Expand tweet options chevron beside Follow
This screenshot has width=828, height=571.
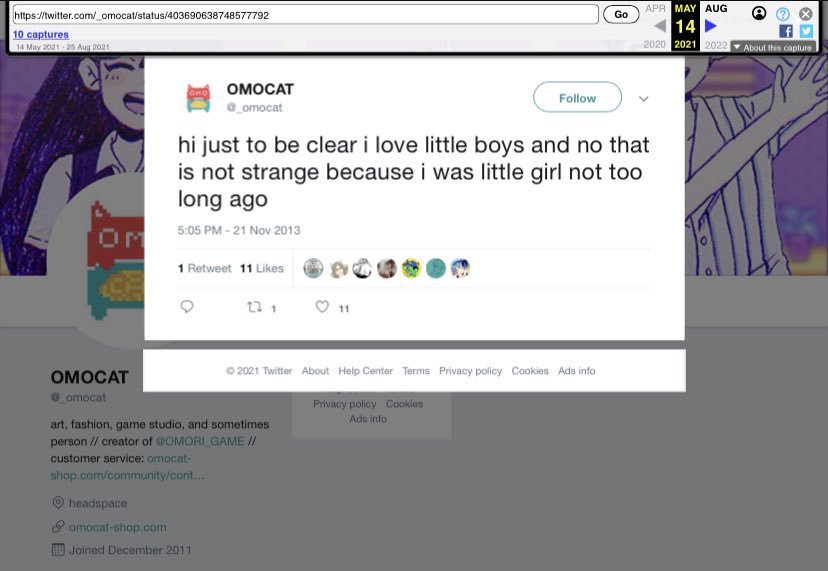(x=643, y=99)
